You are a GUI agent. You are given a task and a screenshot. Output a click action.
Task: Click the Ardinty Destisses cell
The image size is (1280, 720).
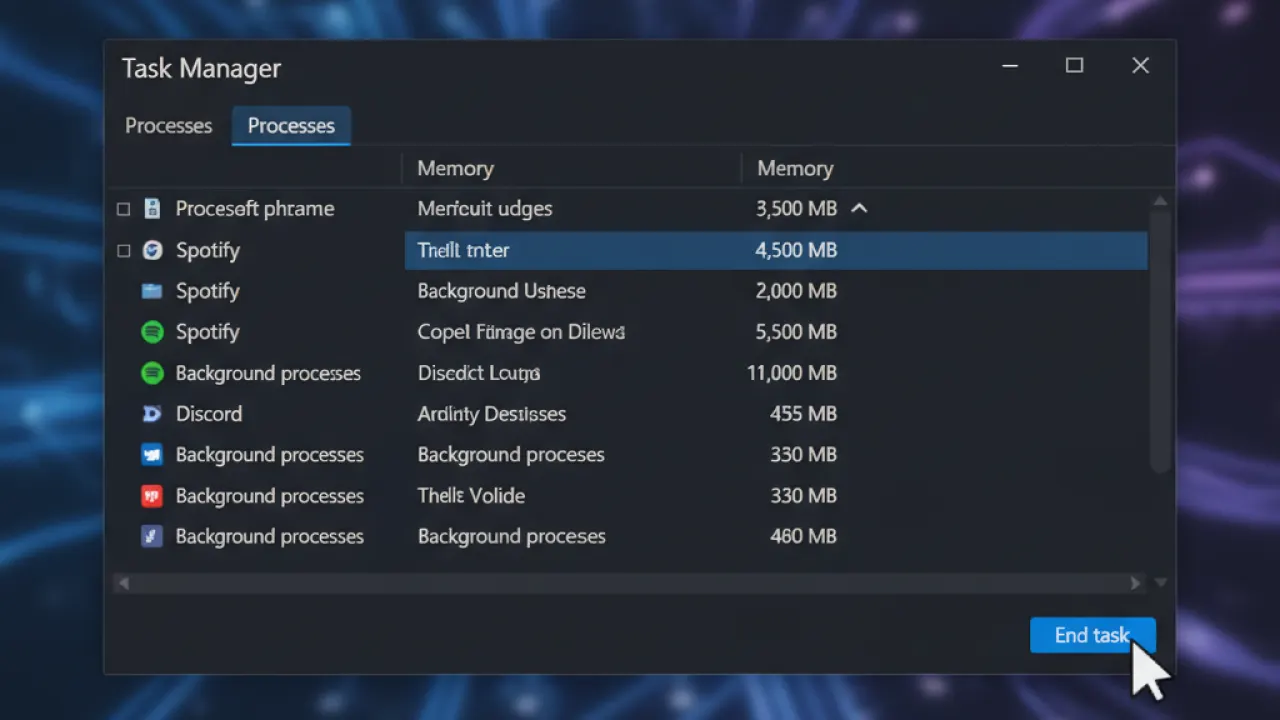click(492, 414)
